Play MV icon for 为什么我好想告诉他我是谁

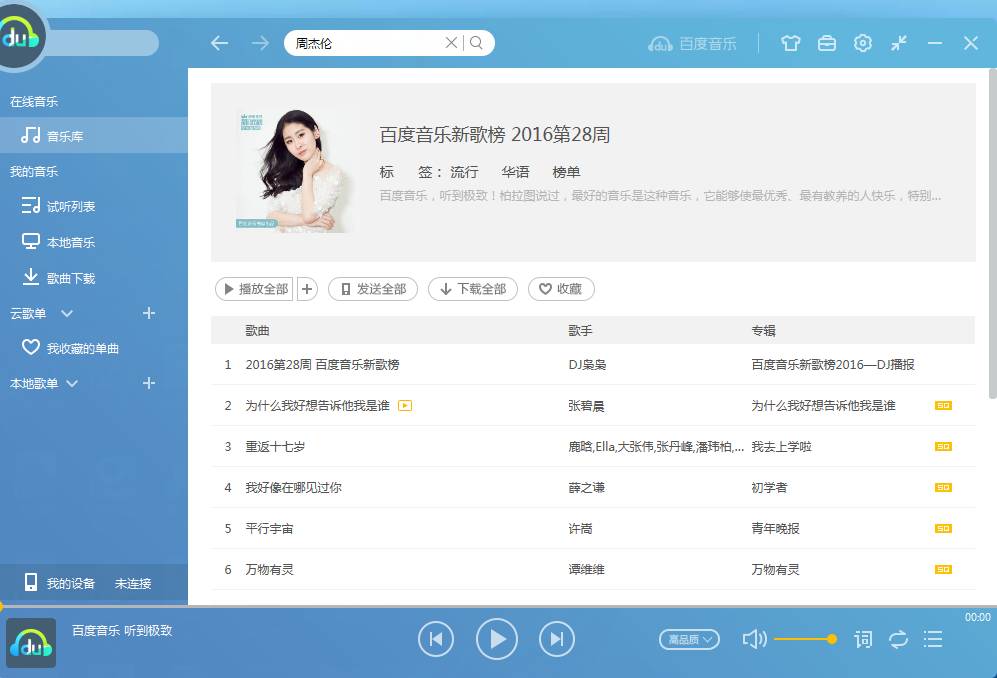pos(405,405)
